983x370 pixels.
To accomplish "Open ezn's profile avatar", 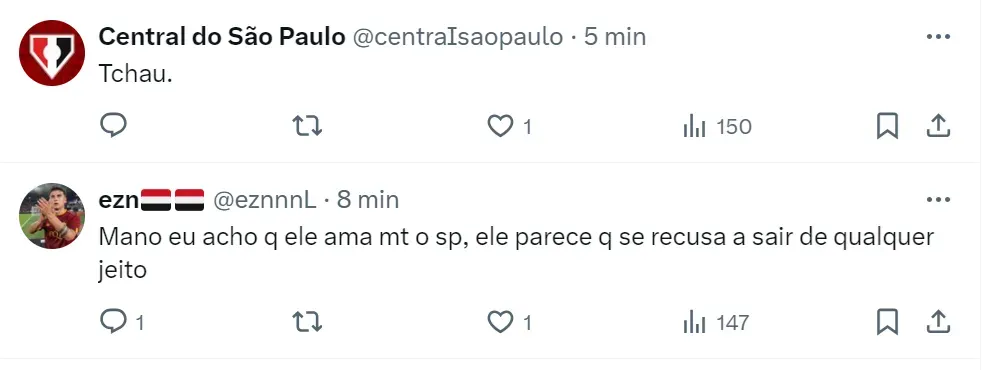I will tap(52, 216).
